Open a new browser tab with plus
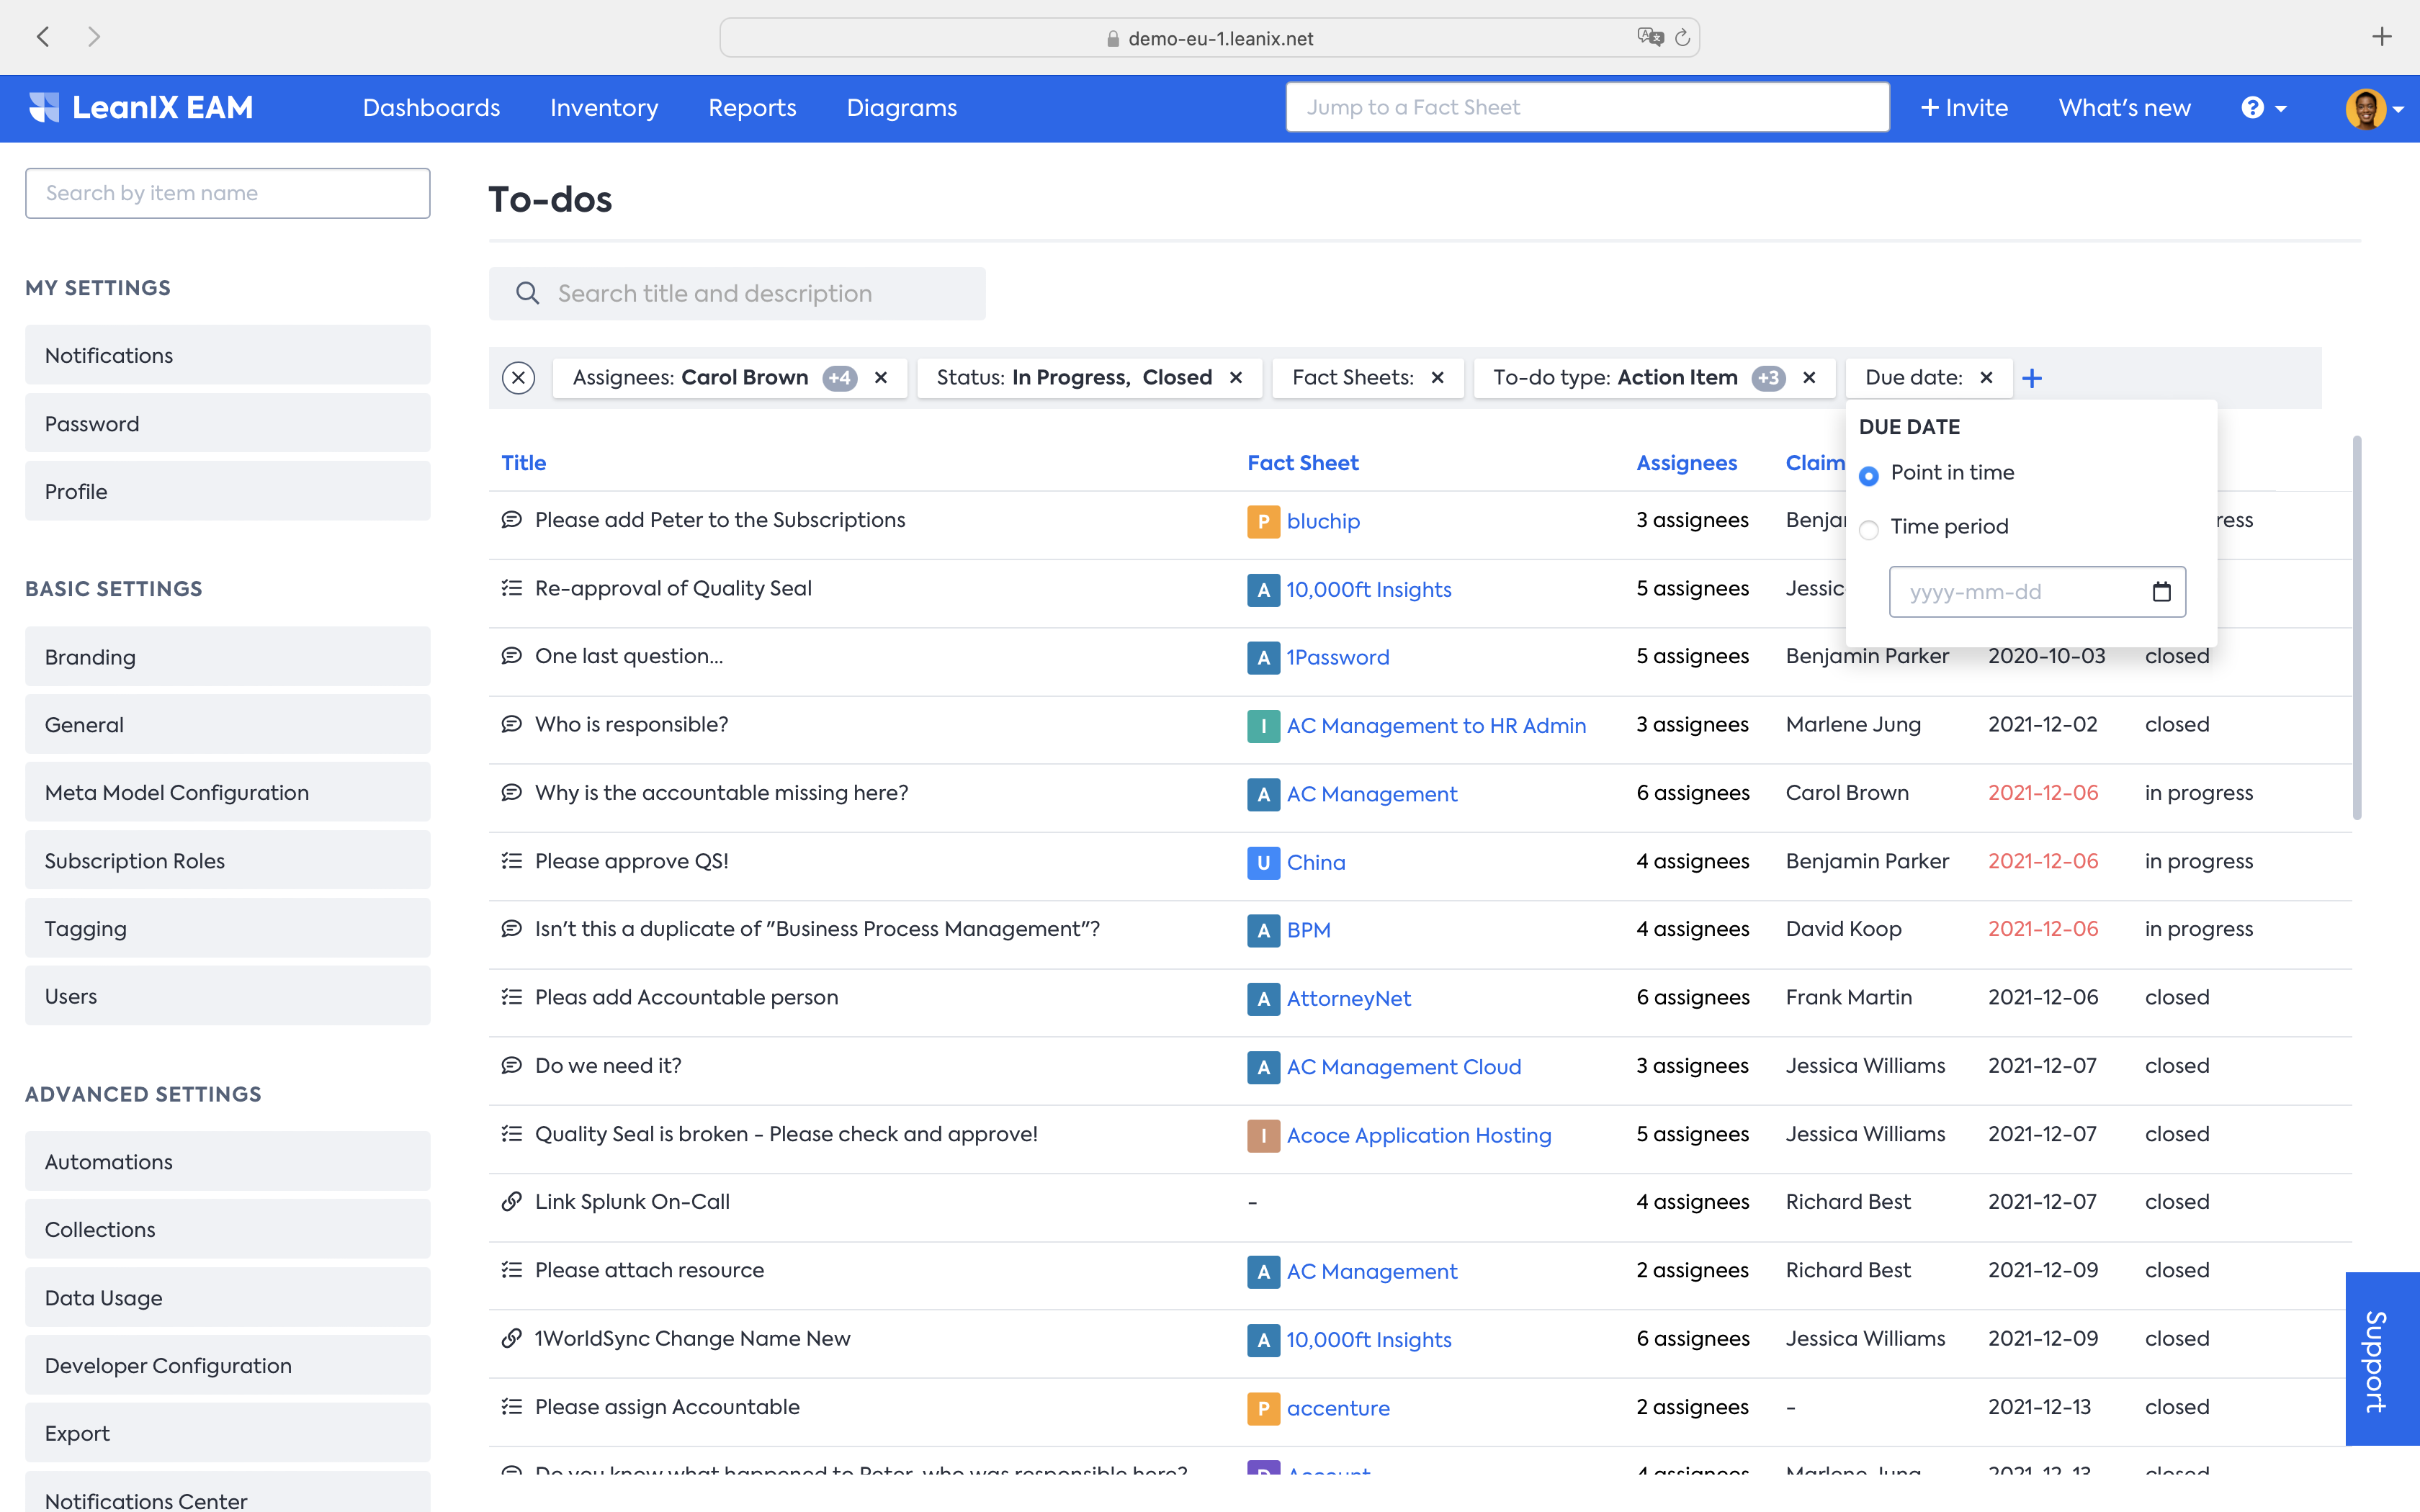2420x1512 pixels. coord(2382,37)
